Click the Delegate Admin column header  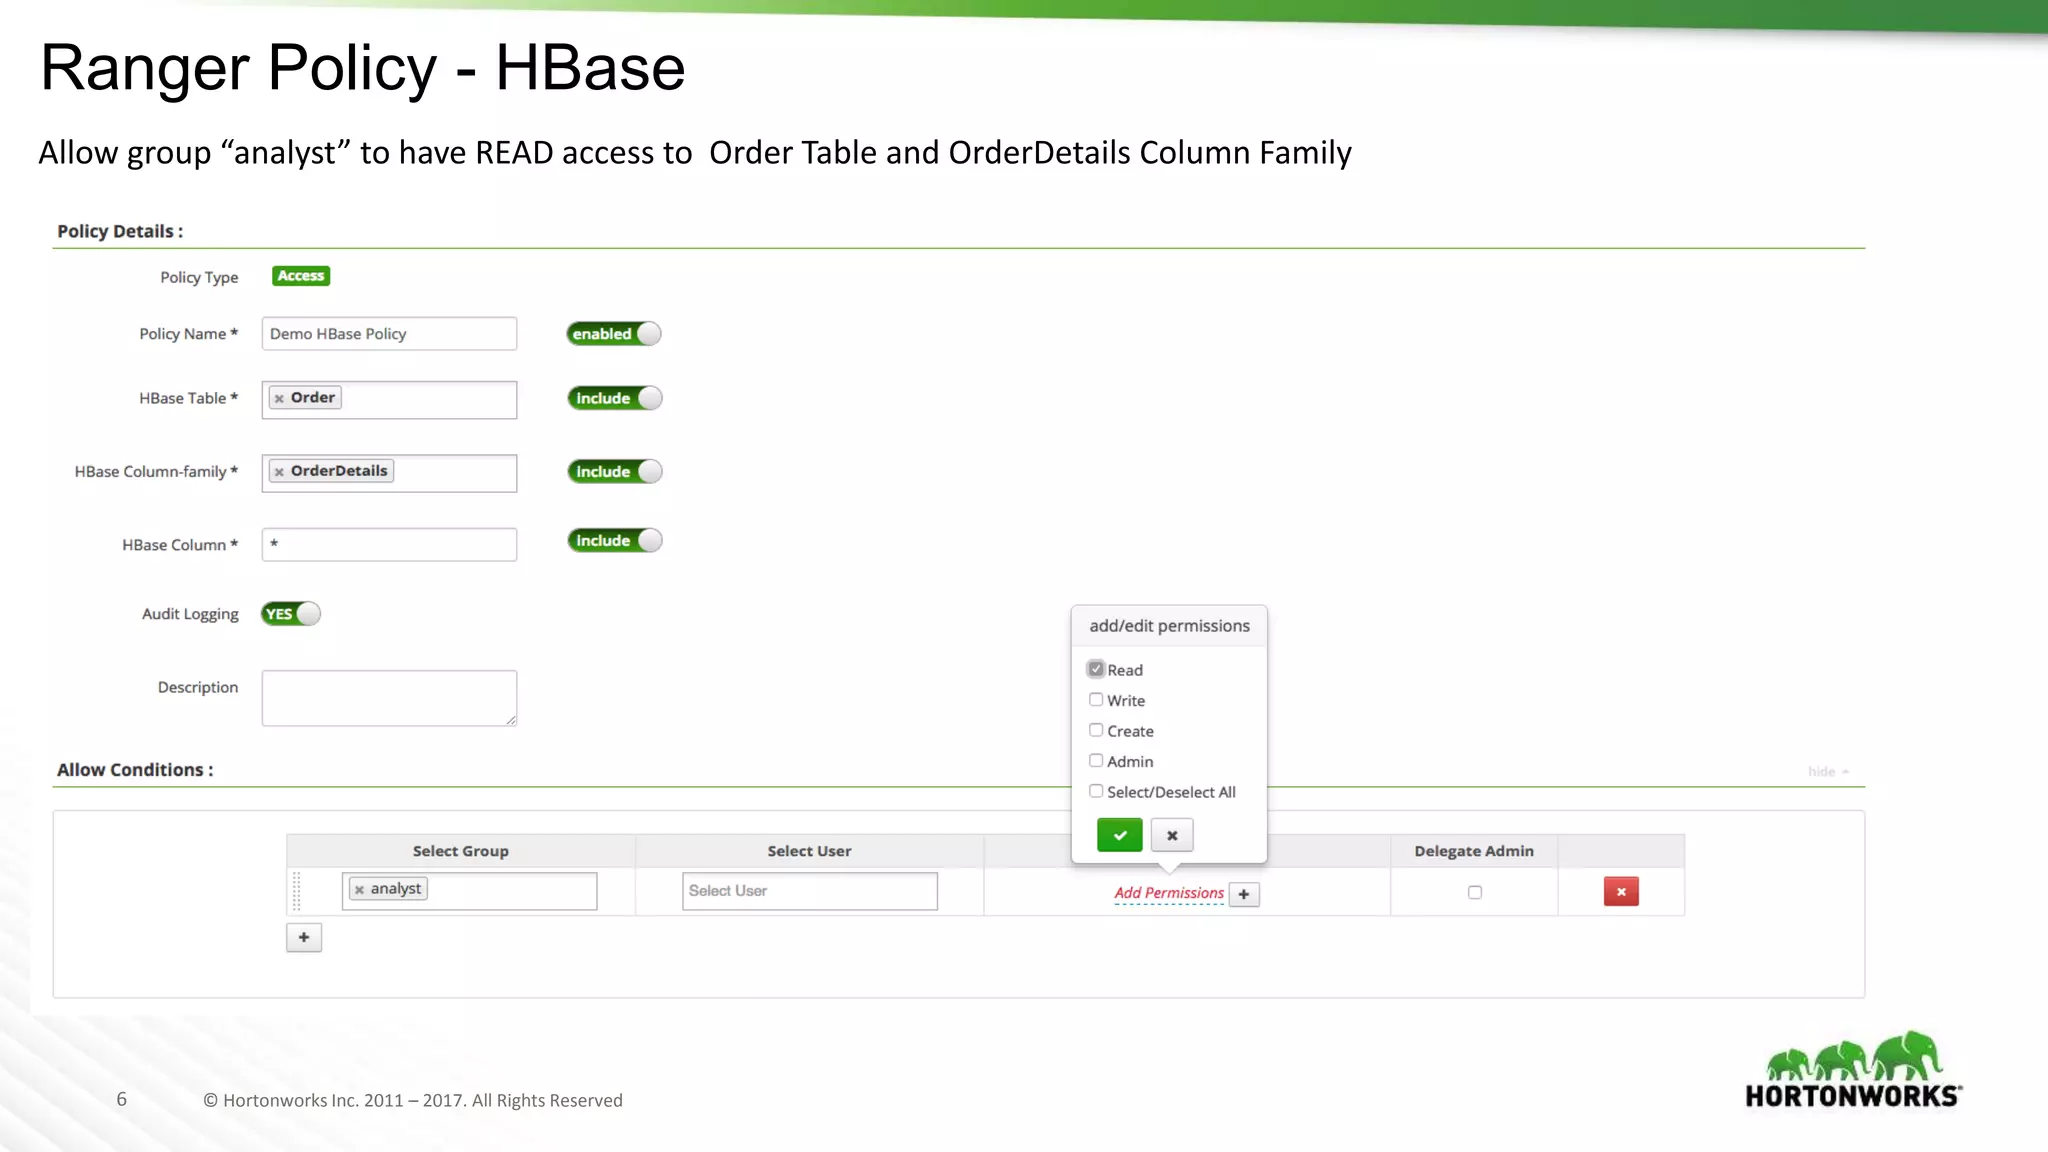pos(1474,851)
